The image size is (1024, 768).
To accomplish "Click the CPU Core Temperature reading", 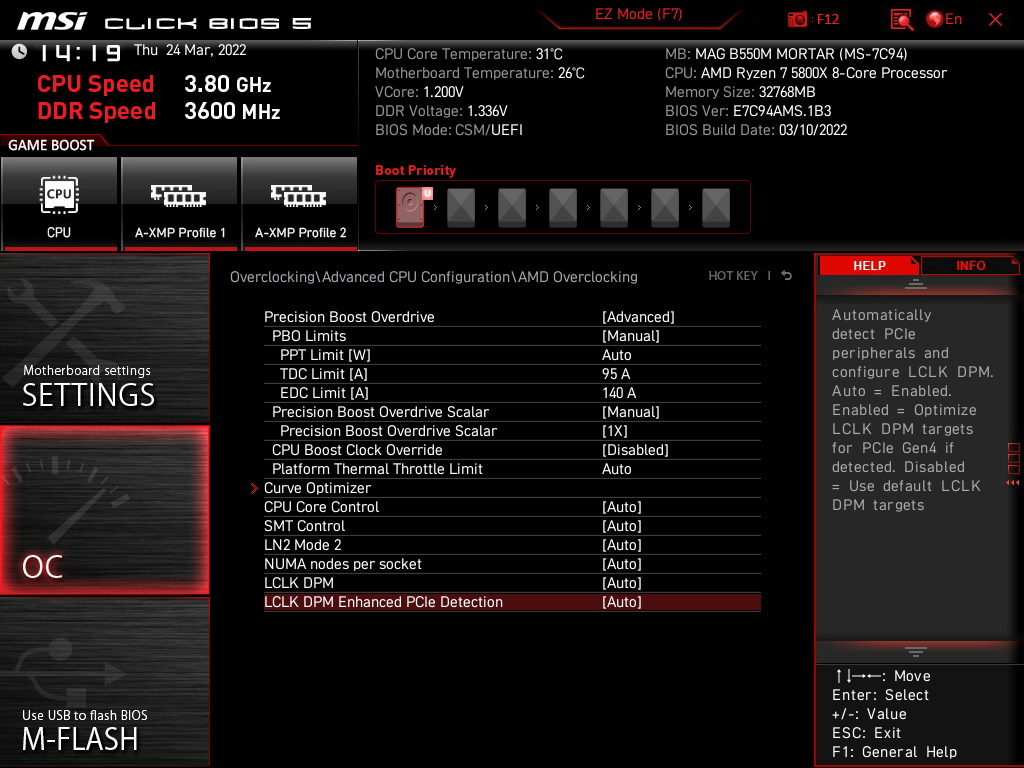I will [x=468, y=54].
